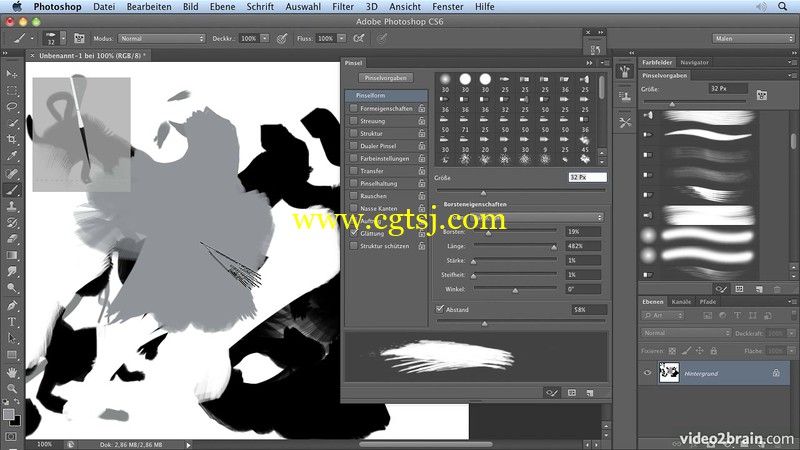
Task: Enable the Formeigenschaften checkbox
Action: [354, 108]
